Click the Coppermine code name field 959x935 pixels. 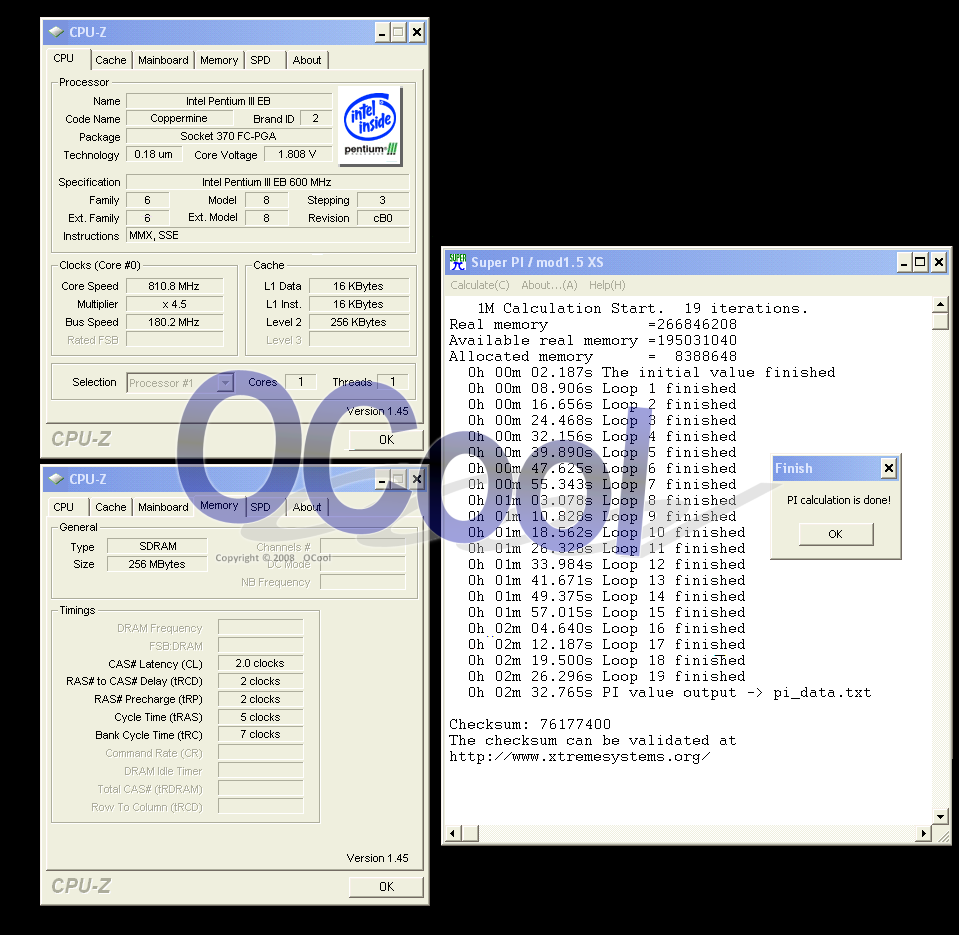(x=179, y=119)
